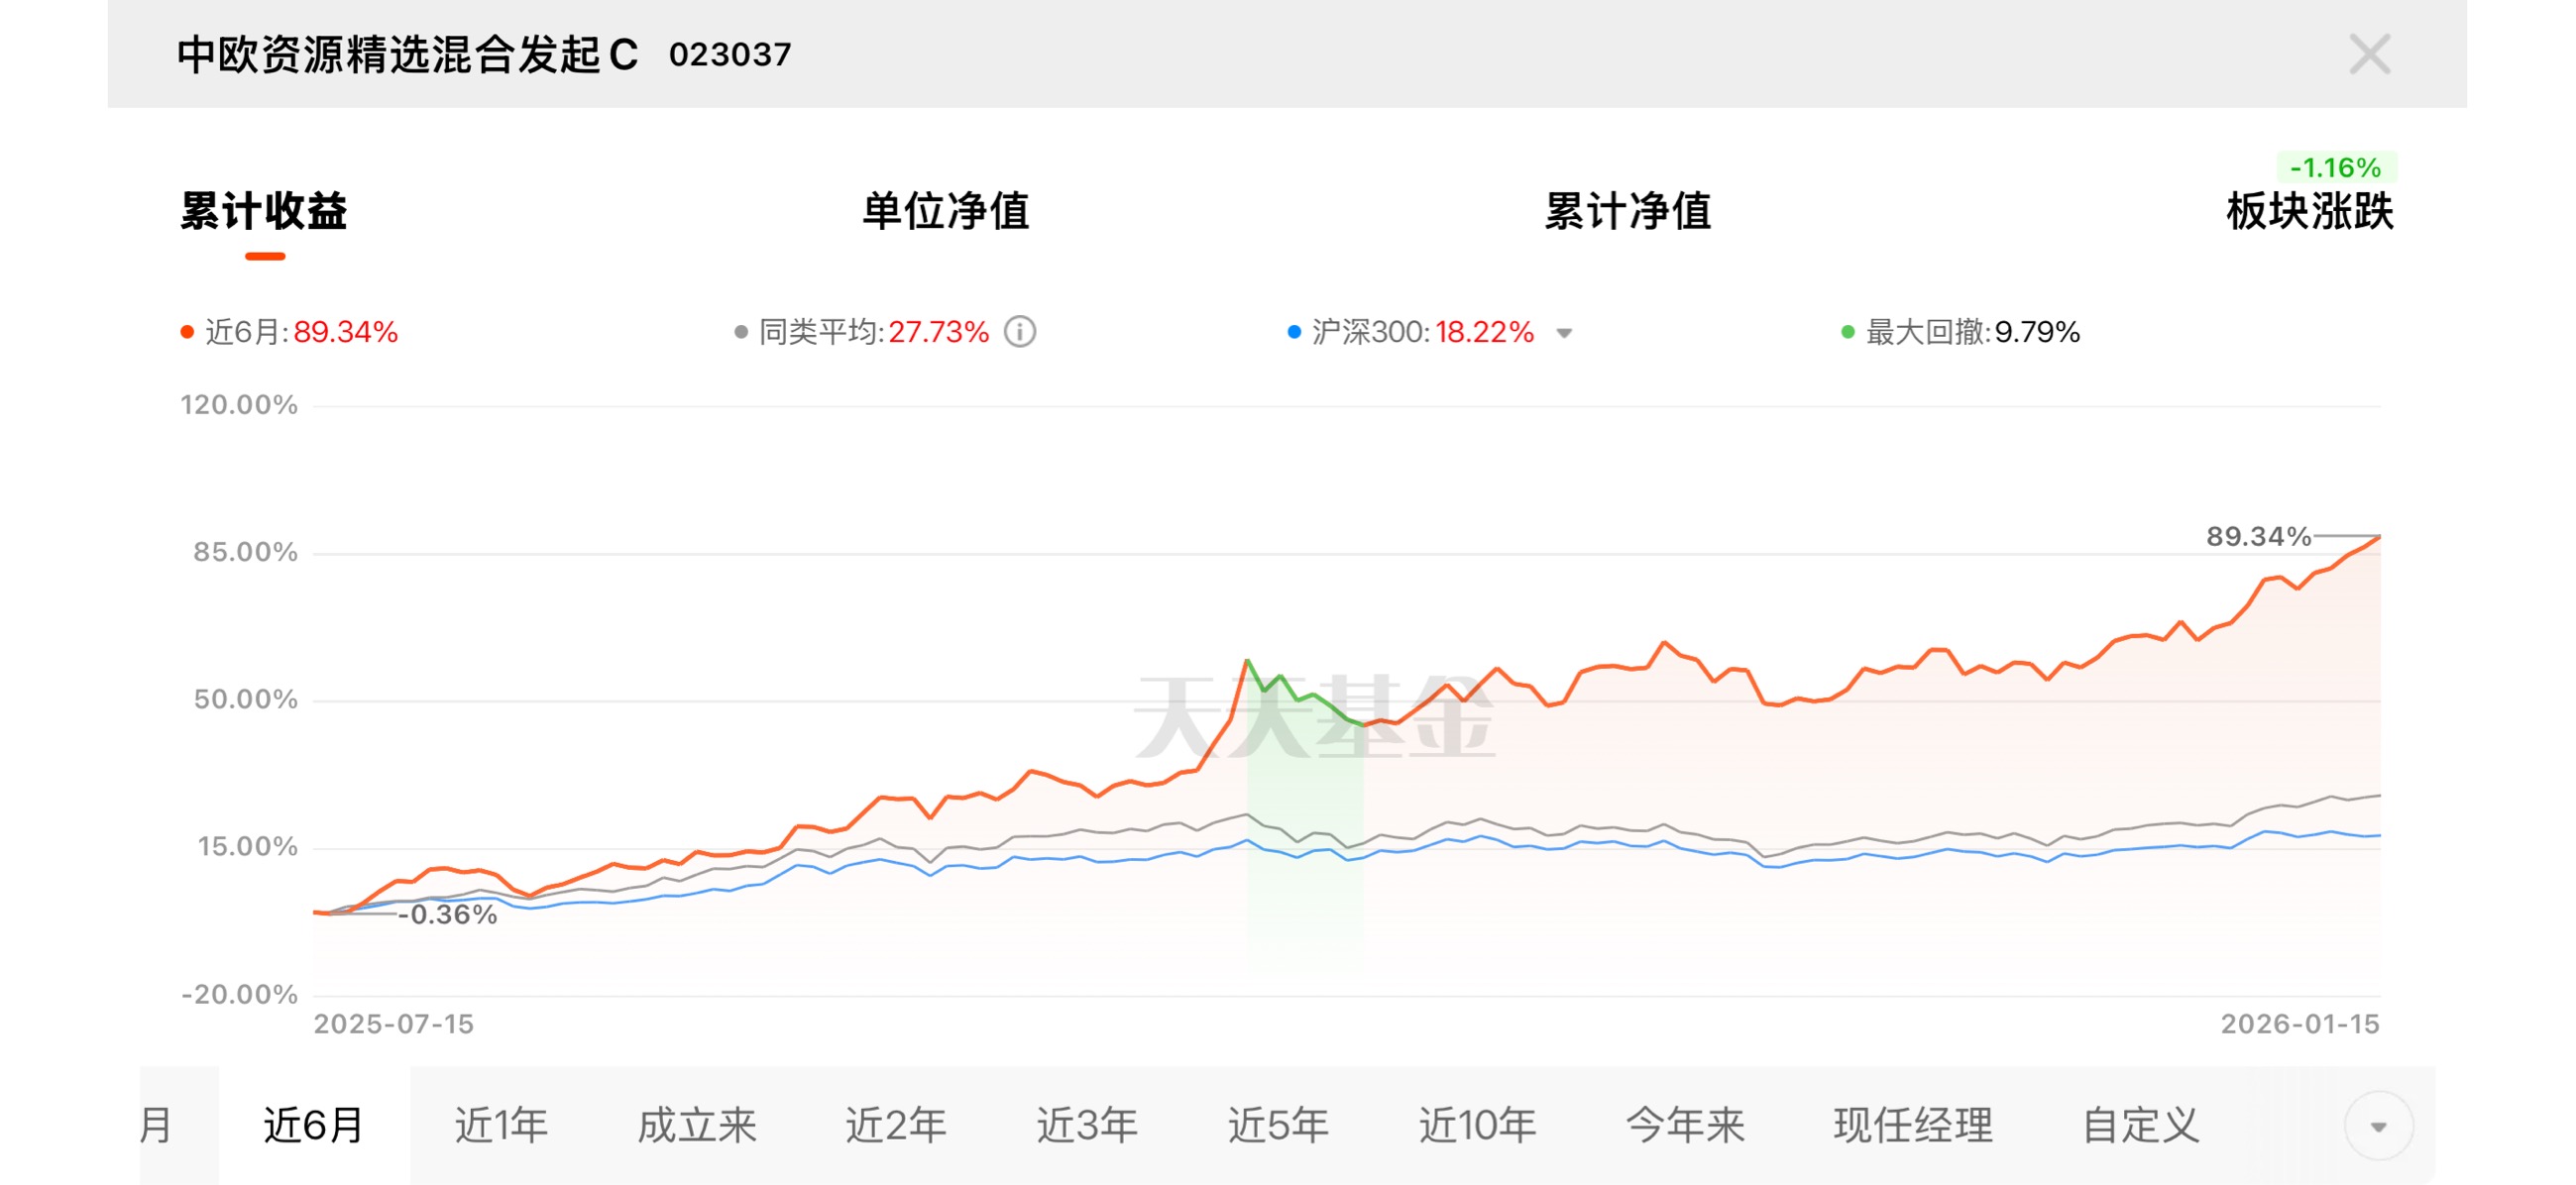The height and width of the screenshot is (1185, 2576).
Task: Click the info icon beside 同类平均
Action: click(1019, 331)
